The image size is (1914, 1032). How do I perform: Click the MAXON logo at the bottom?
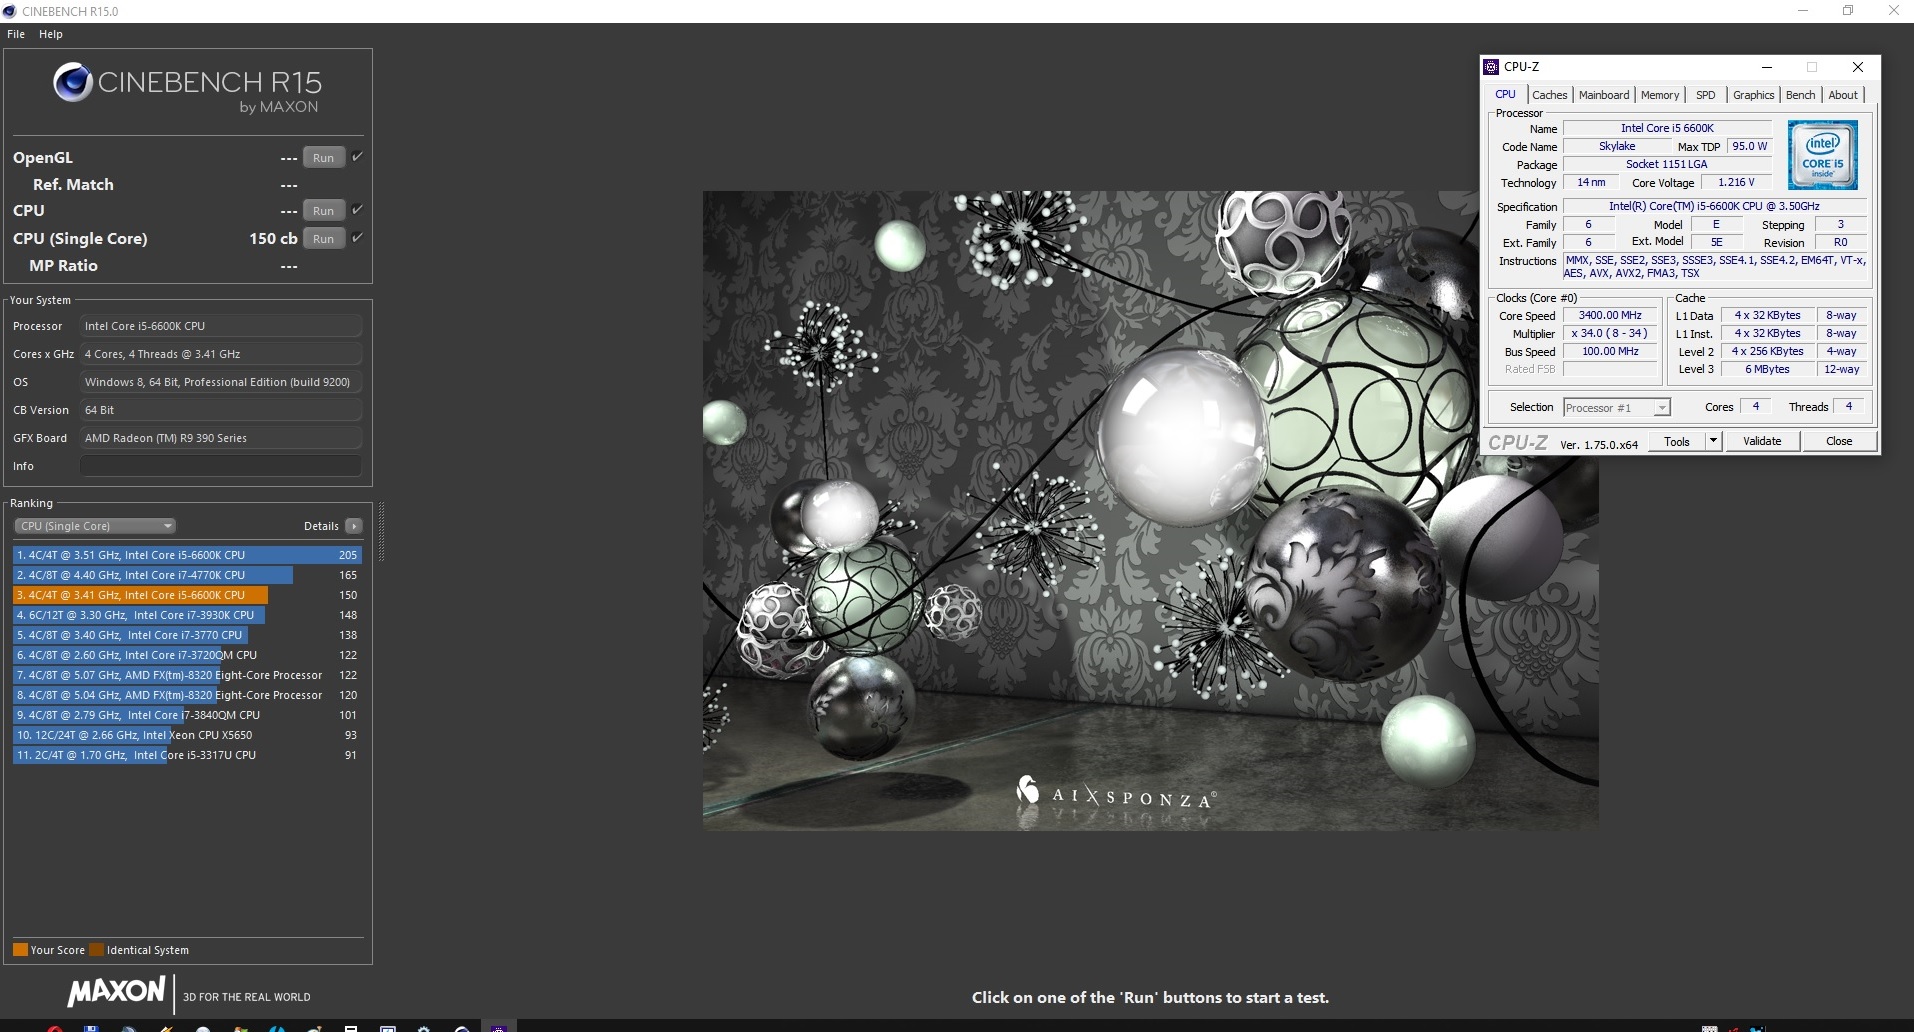point(116,992)
